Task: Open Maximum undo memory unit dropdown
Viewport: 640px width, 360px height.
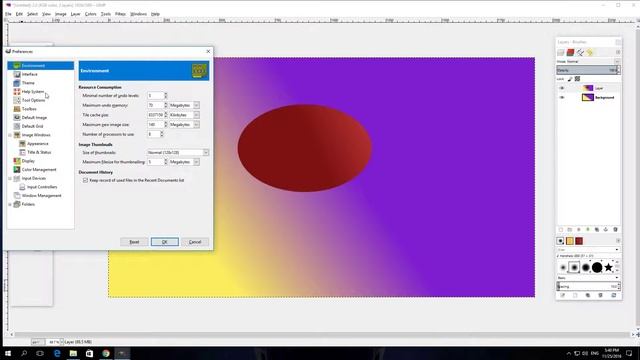Action: tap(184, 105)
